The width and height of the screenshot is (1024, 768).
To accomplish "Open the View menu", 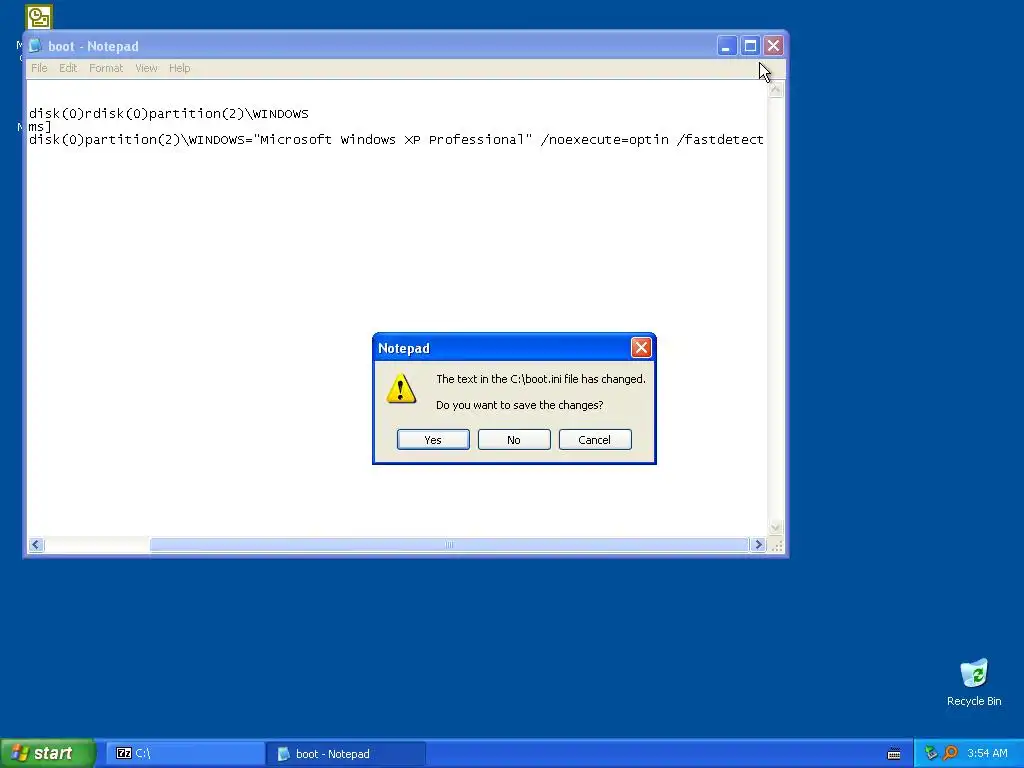I will 146,68.
